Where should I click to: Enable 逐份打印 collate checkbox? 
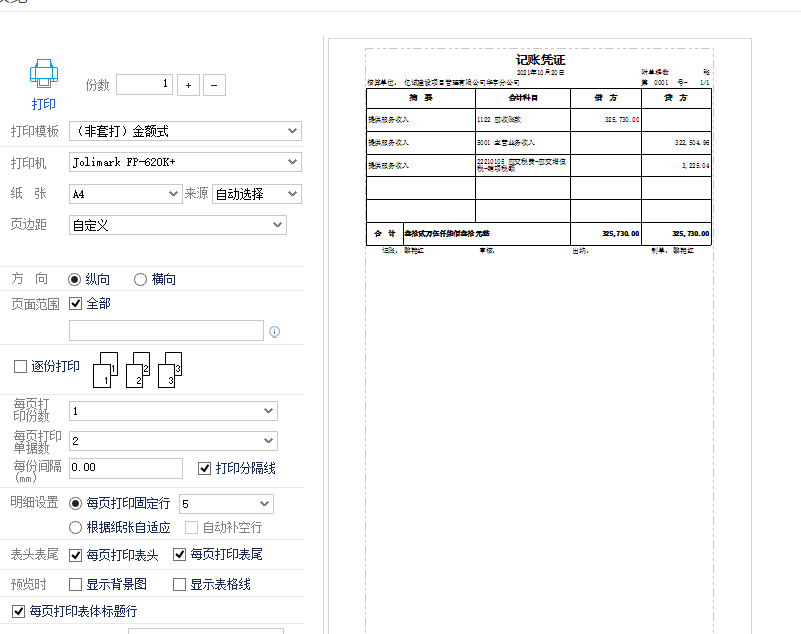pyautogui.click(x=20, y=366)
